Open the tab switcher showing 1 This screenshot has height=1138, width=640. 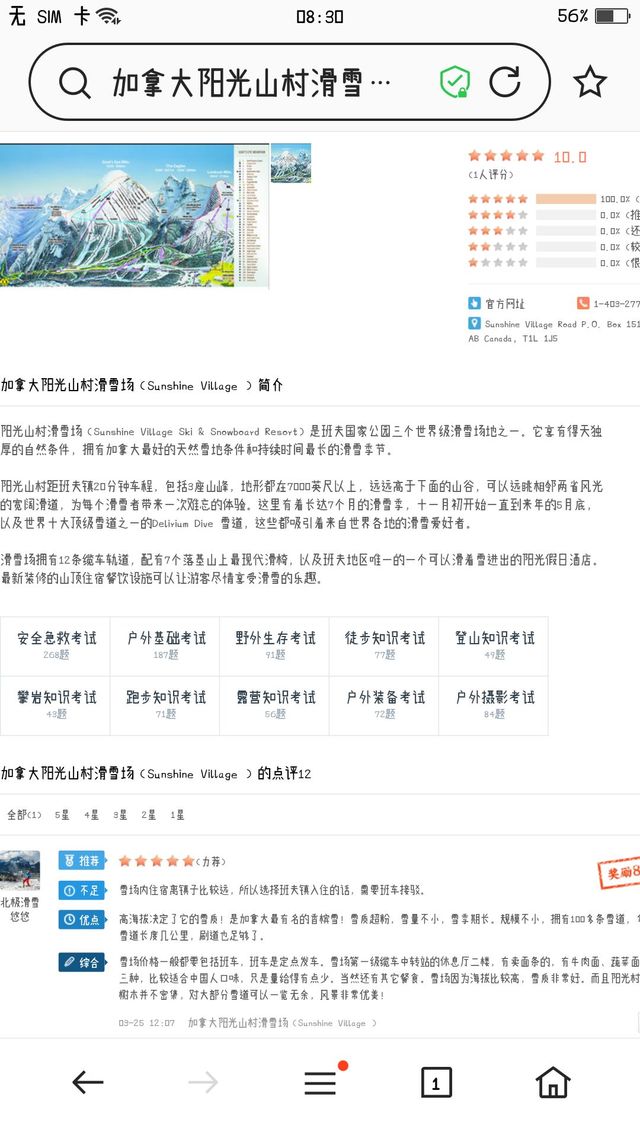tap(436, 1083)
